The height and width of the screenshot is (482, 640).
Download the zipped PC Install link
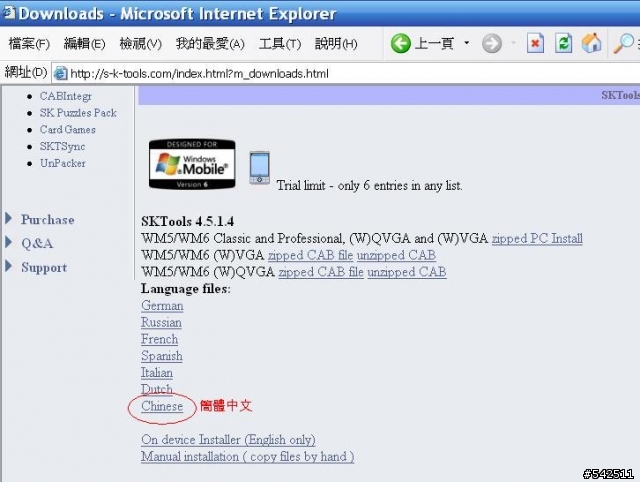(537, 238)
